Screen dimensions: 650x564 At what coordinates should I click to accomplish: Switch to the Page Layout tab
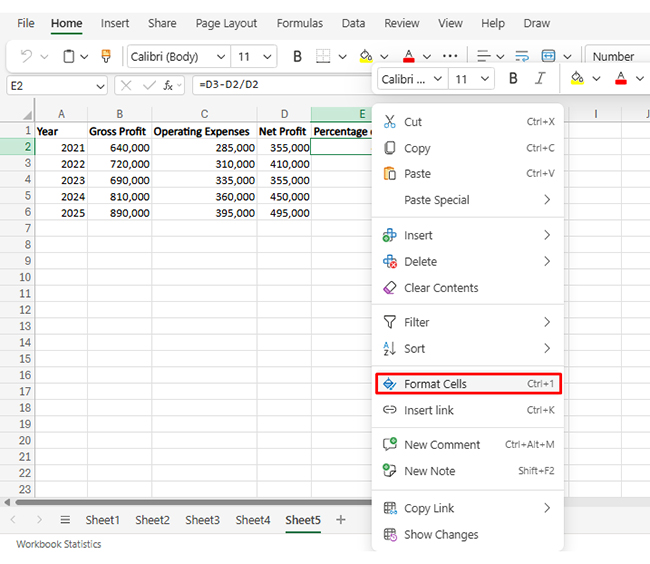point(226,23)
